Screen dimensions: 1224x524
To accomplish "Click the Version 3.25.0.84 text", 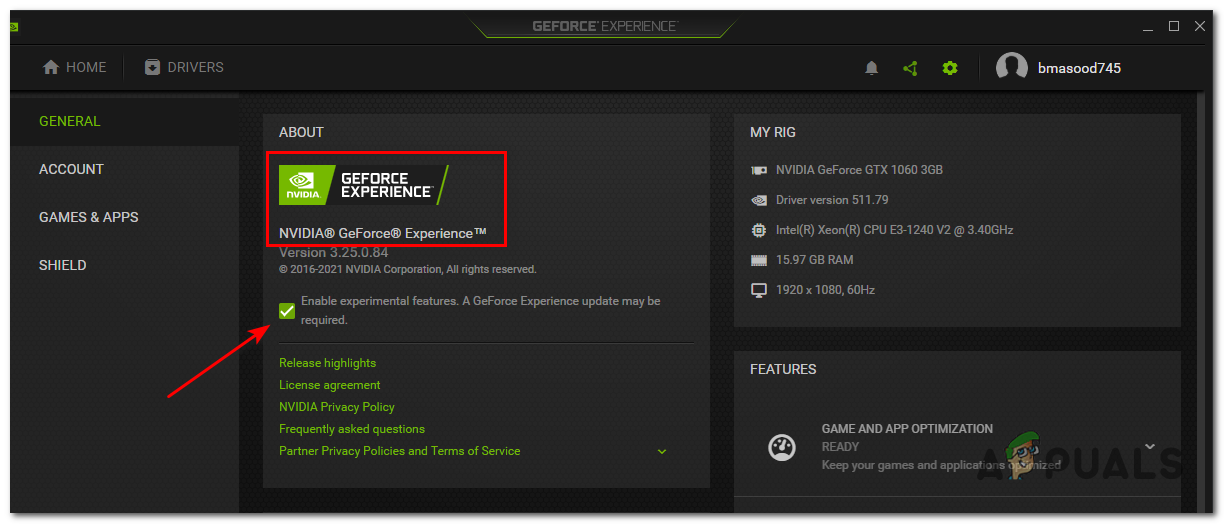I will click(333, 252).
